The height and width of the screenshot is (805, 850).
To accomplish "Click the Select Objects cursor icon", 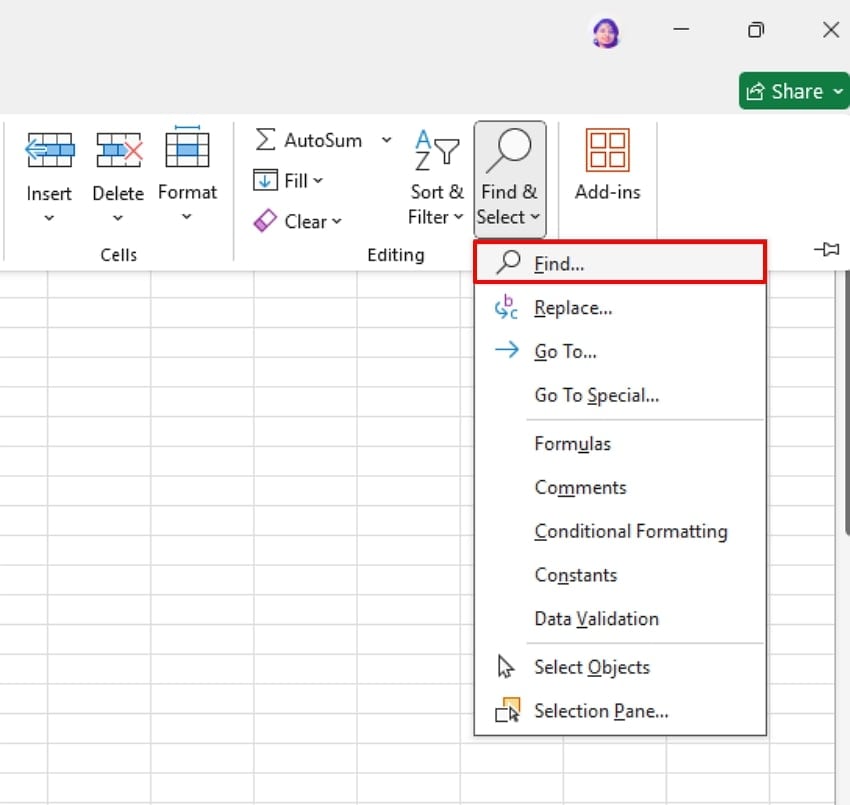I will (505, 667).
